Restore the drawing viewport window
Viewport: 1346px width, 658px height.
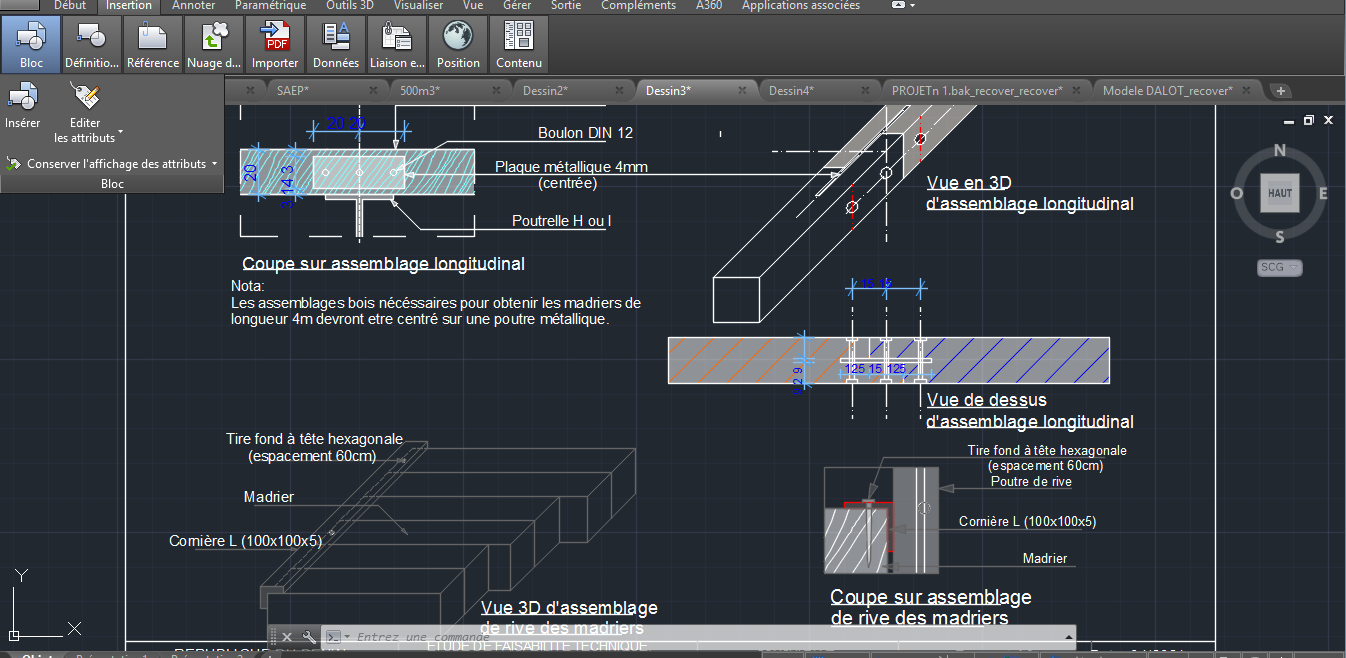coord(1308,120)
